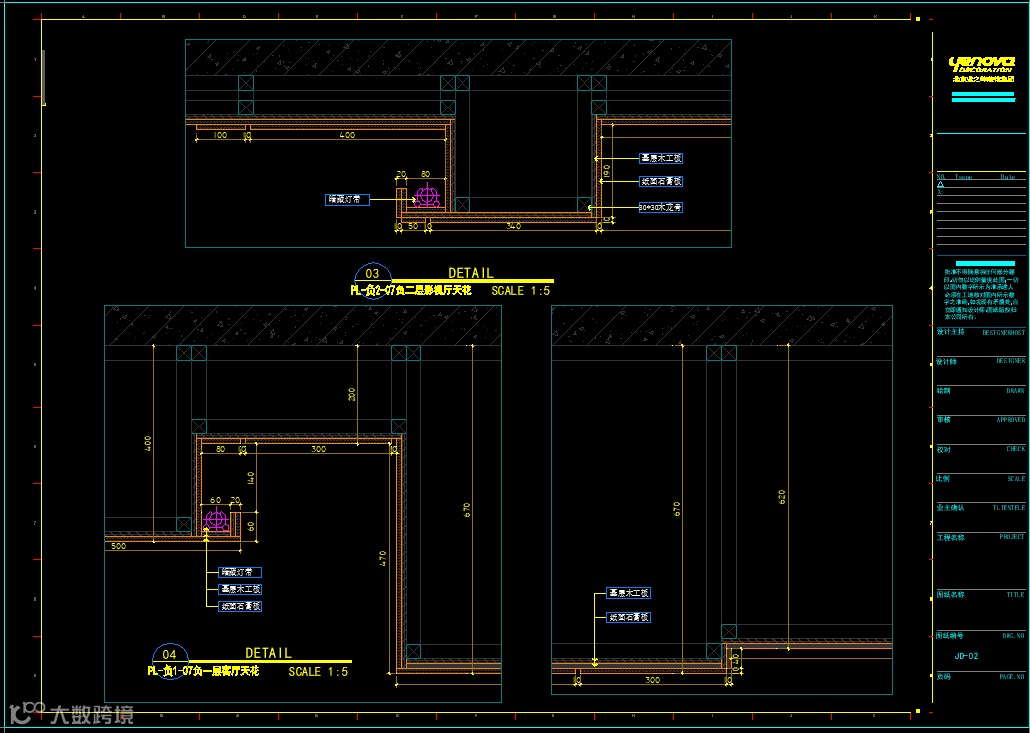Select the 业主确认 client field in the title block
This screenshot has height=733, width=1030.
(x=980, y=508)
